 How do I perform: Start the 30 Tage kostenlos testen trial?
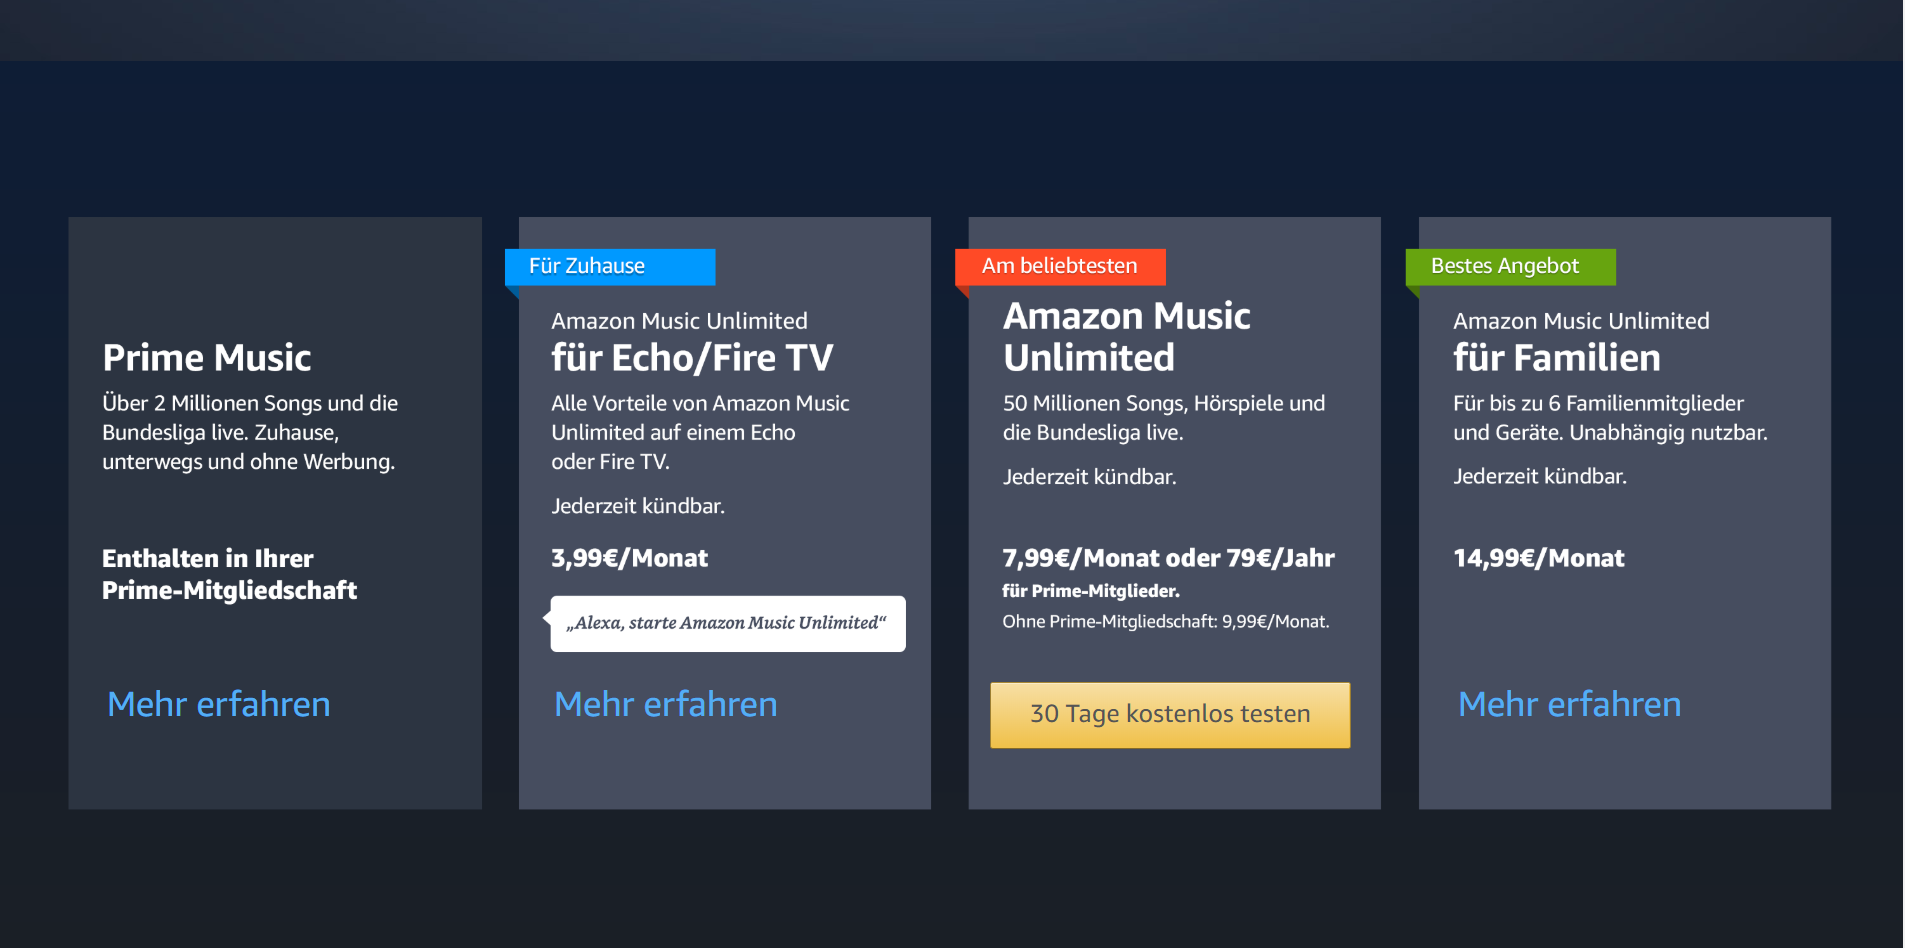(1170, 714)
